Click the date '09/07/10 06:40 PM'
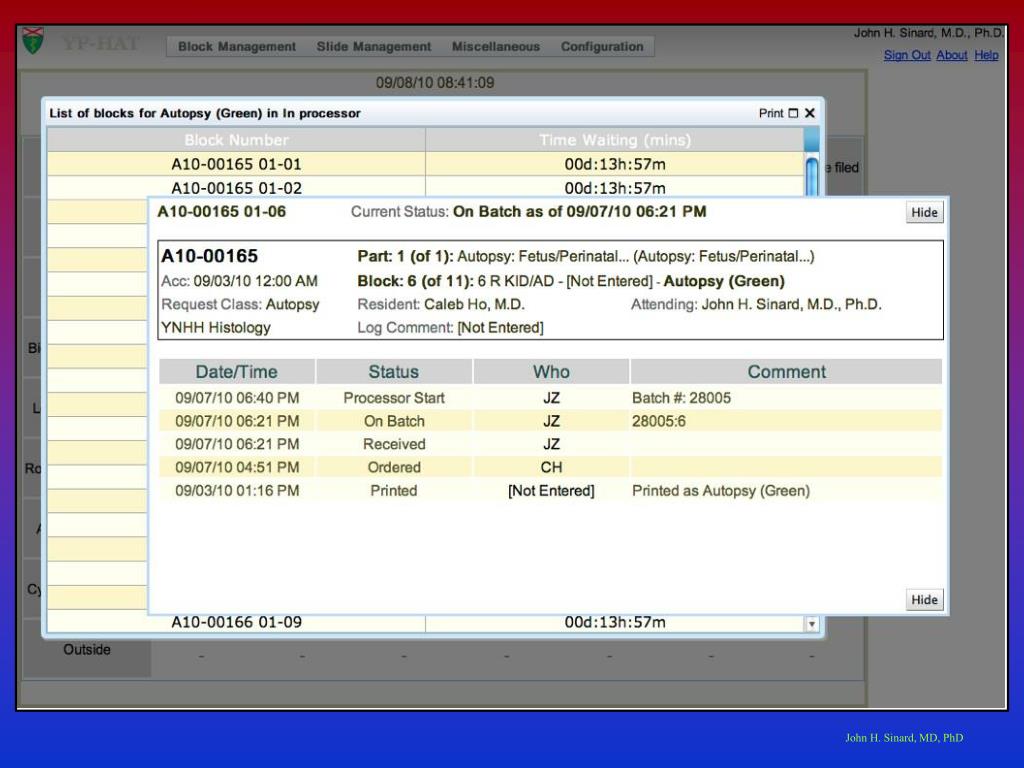 237,398
